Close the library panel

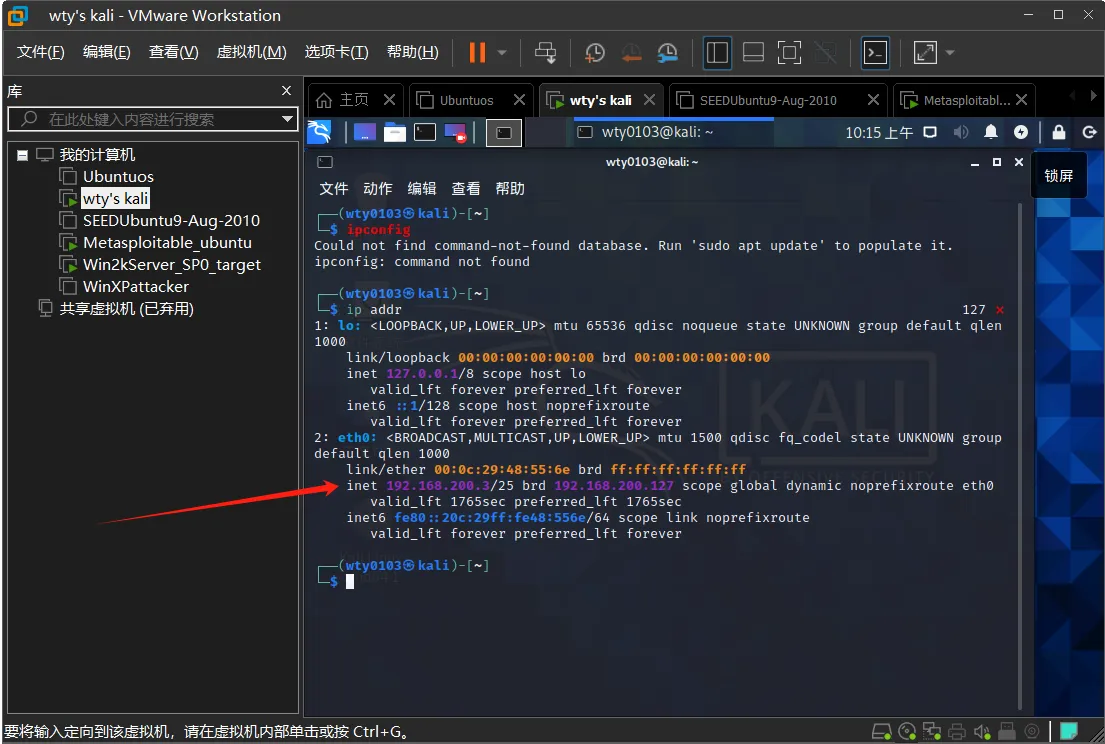point(286,91)
